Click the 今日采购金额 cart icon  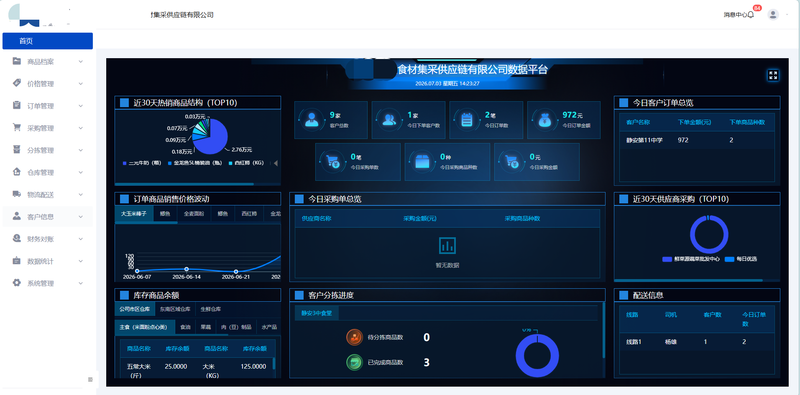[511, 161]
